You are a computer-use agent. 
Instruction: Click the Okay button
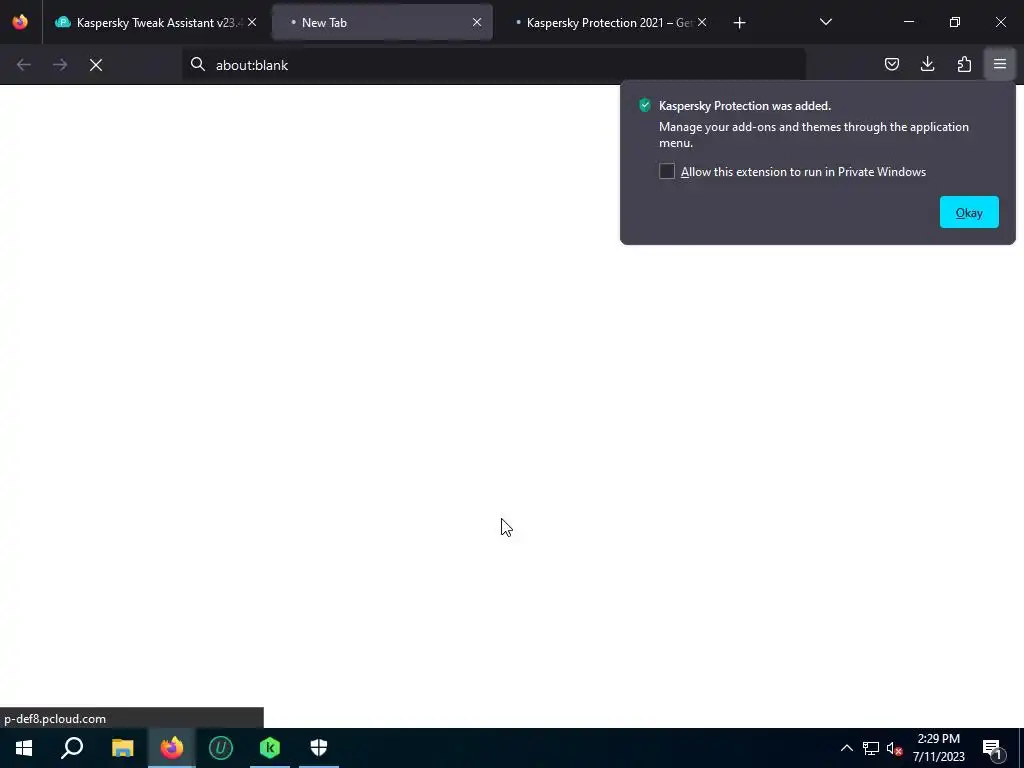coord(969,212)
